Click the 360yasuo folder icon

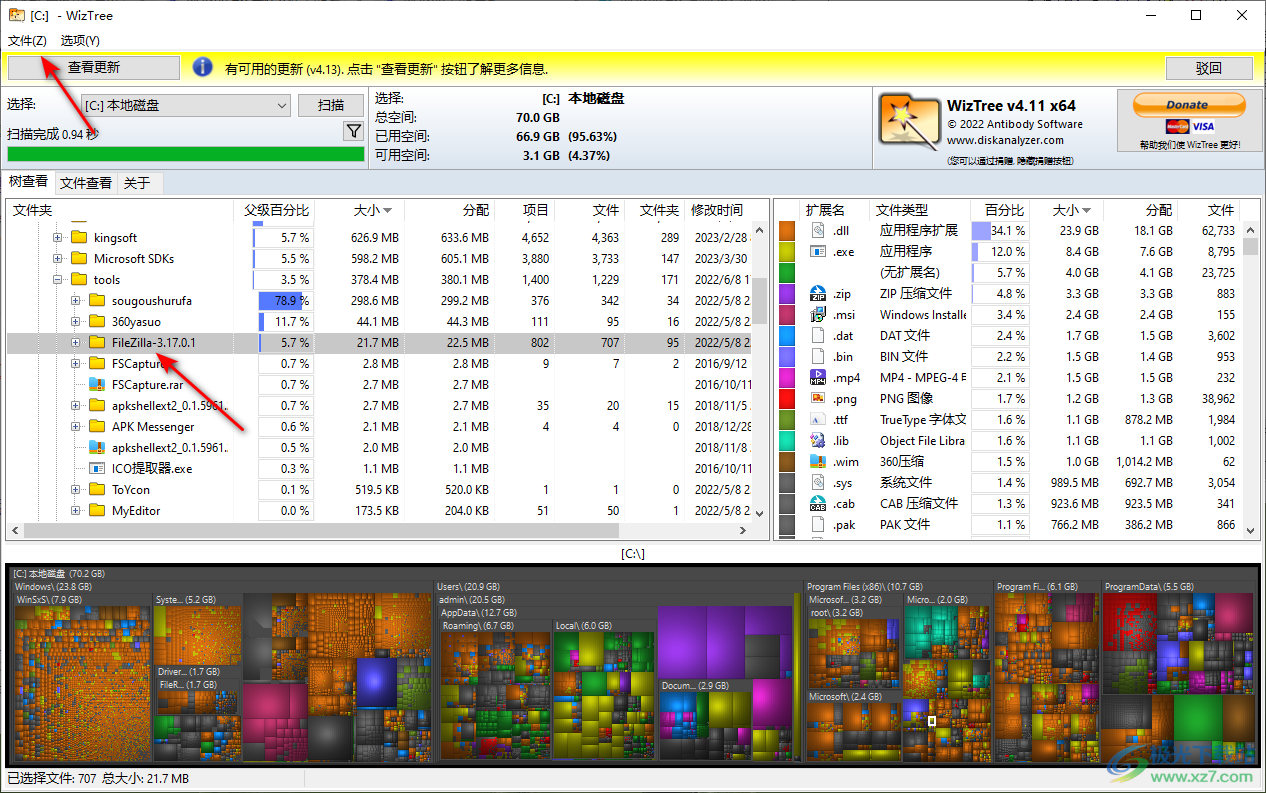[97, 322]
